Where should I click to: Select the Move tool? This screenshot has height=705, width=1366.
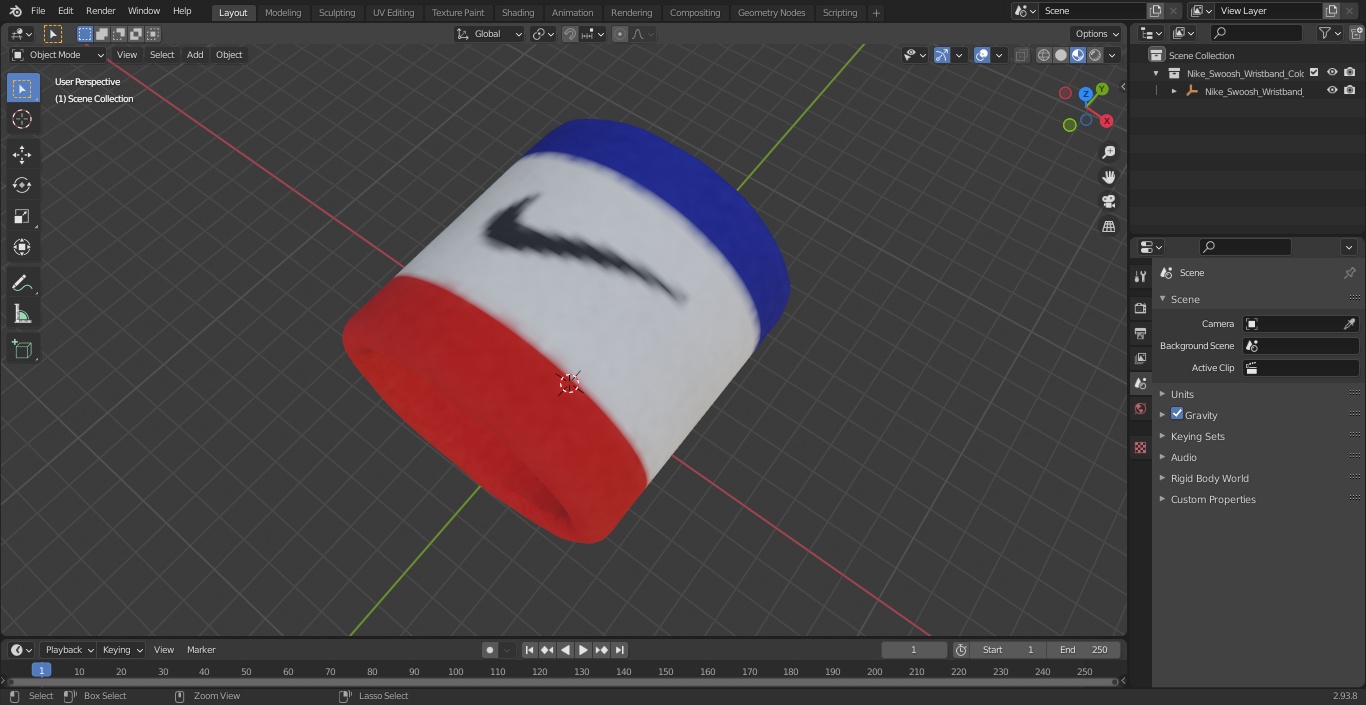click(22, 154)
